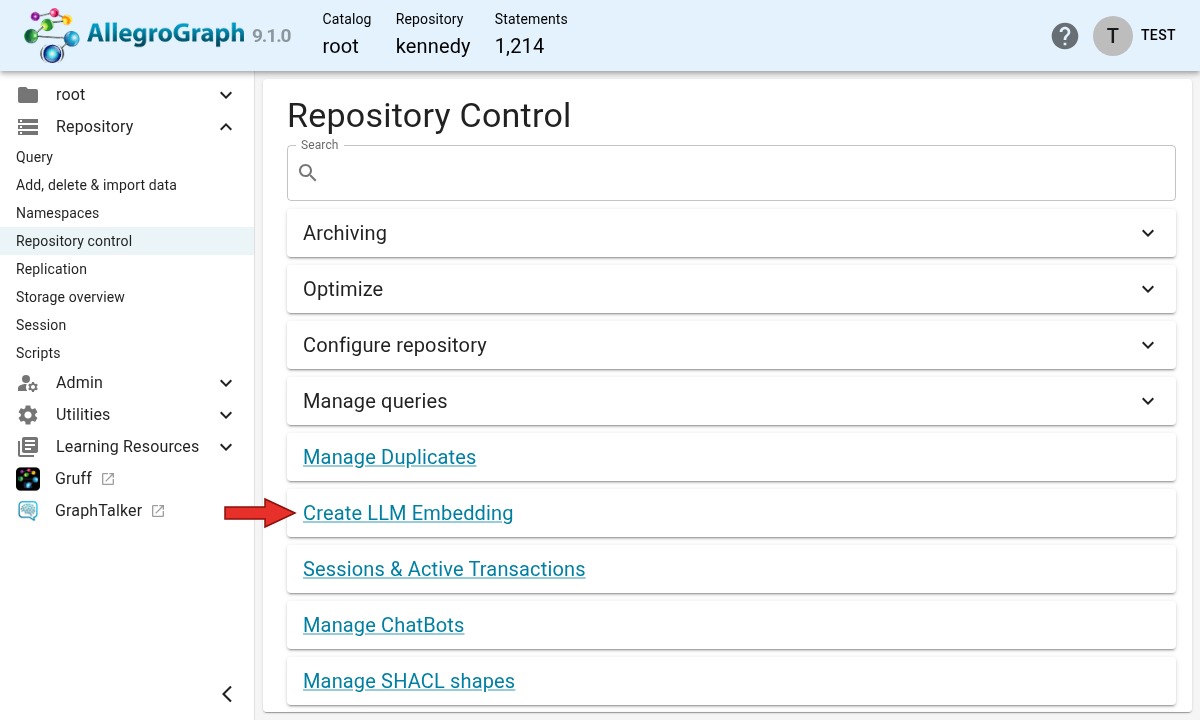Click the Utilities gear icon
Viewport: 1200px width, 720px height.
pyautogui.click(x=28, y=415)
